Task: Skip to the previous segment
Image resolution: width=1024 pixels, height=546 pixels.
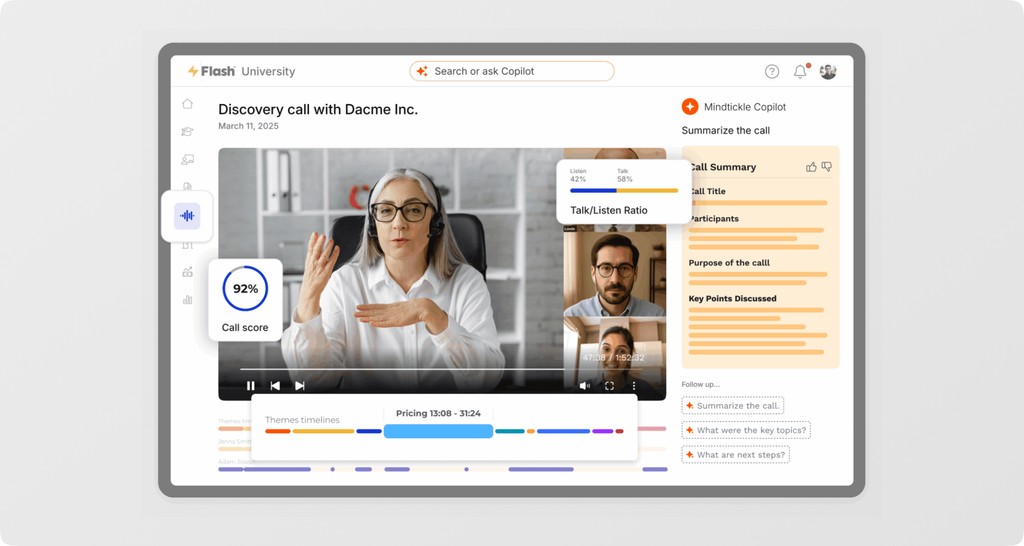Action: (275, 386)
